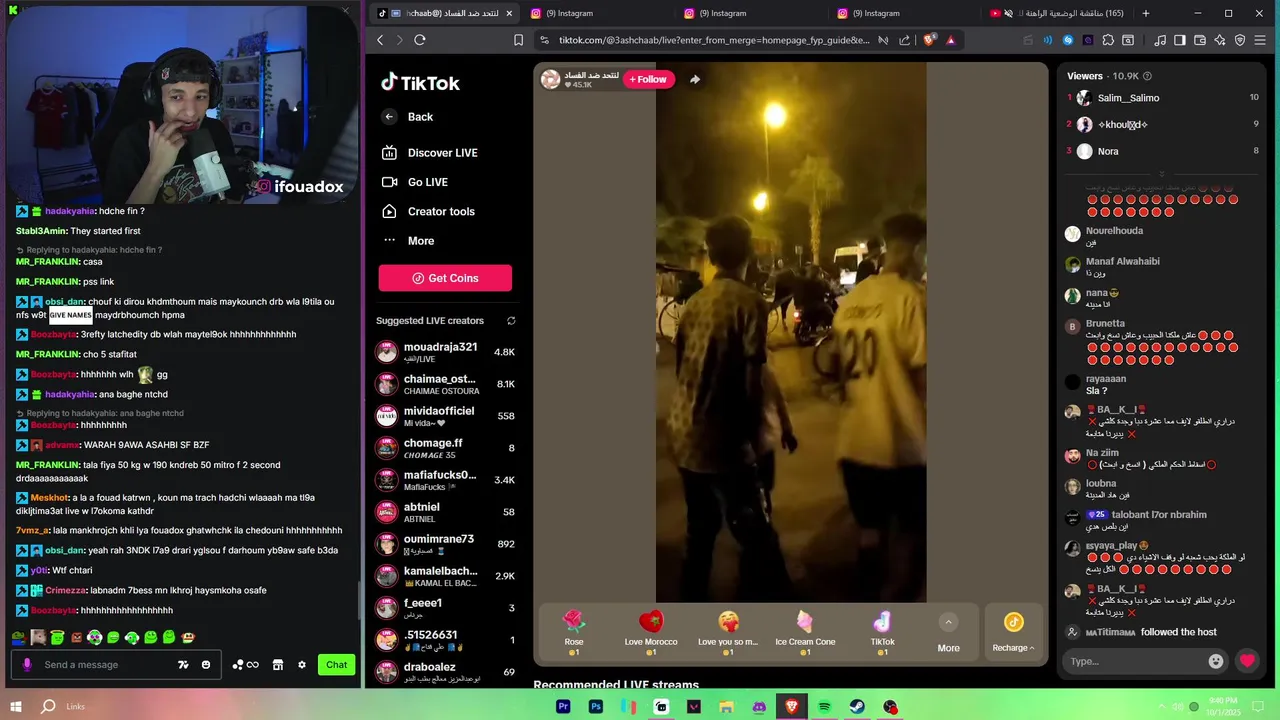Open Spotify from the taskbar
This screenshot has width=1280, height=720.
tap(824, 707)
